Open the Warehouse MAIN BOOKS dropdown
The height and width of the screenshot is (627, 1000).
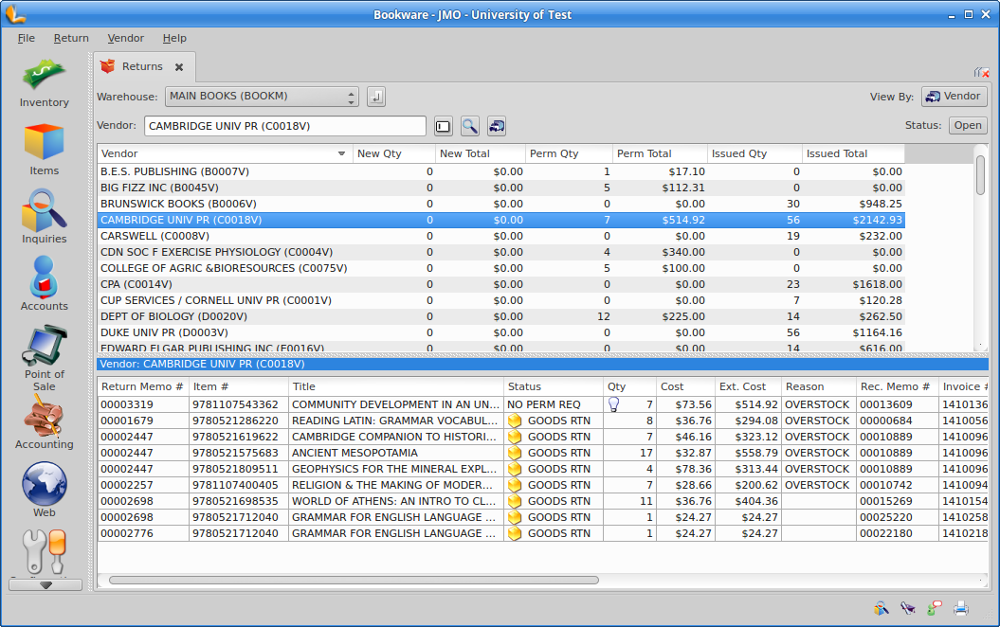(261, 96)
